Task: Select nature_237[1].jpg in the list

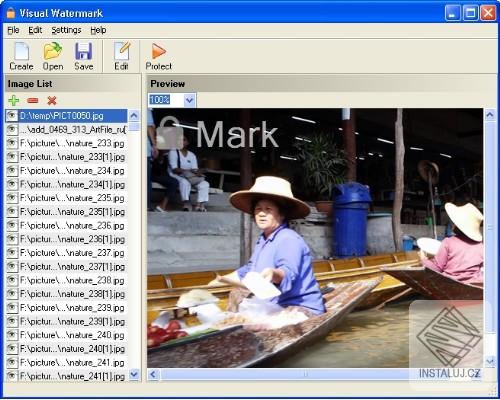Action: pos(66,267)
